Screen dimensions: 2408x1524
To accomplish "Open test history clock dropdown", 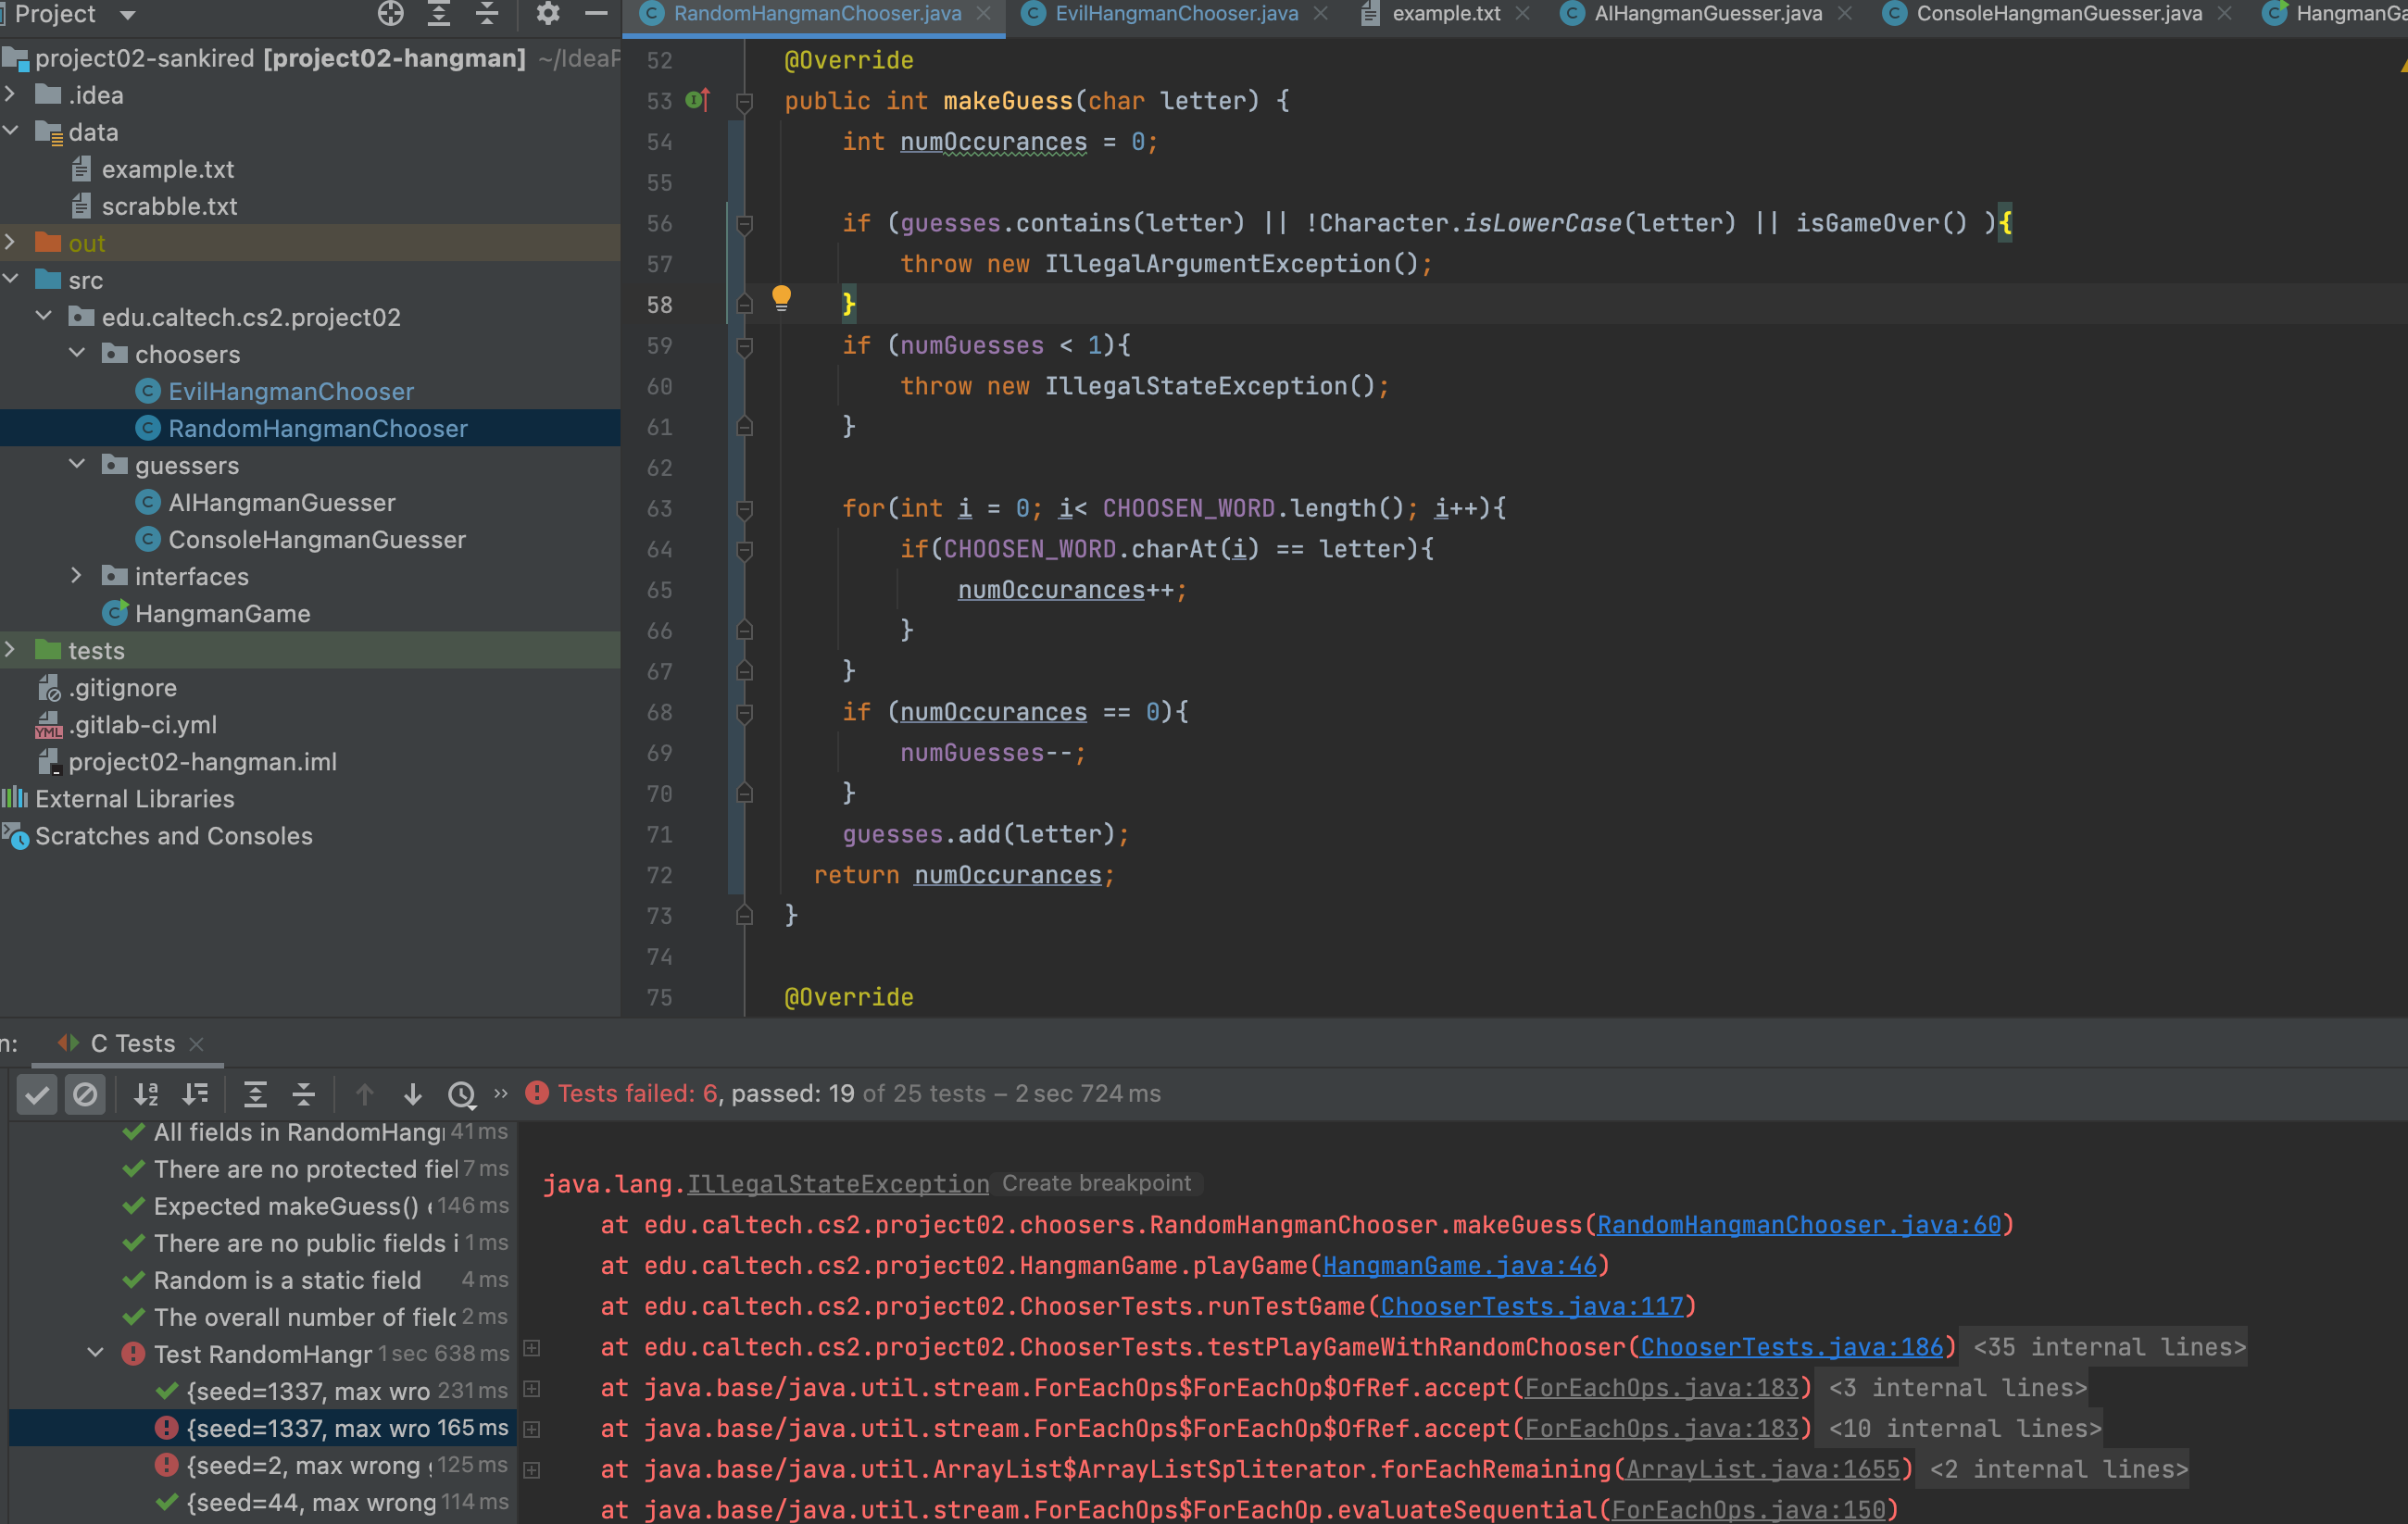I will [461, 1094].
